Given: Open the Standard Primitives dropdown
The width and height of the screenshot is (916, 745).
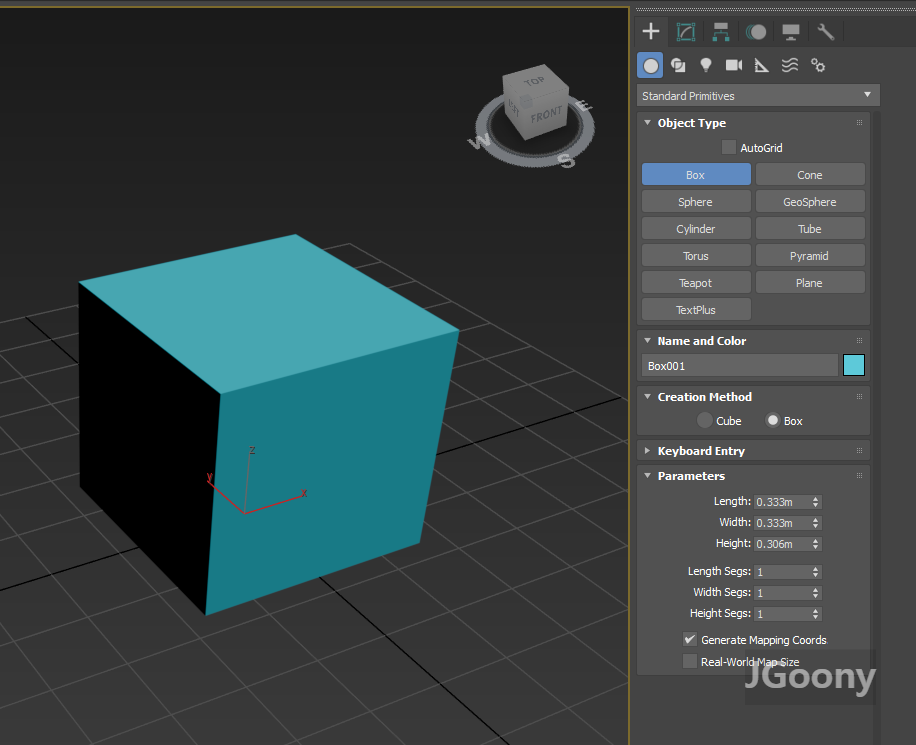Looking at the screenshot, I should tap(758, 95).
